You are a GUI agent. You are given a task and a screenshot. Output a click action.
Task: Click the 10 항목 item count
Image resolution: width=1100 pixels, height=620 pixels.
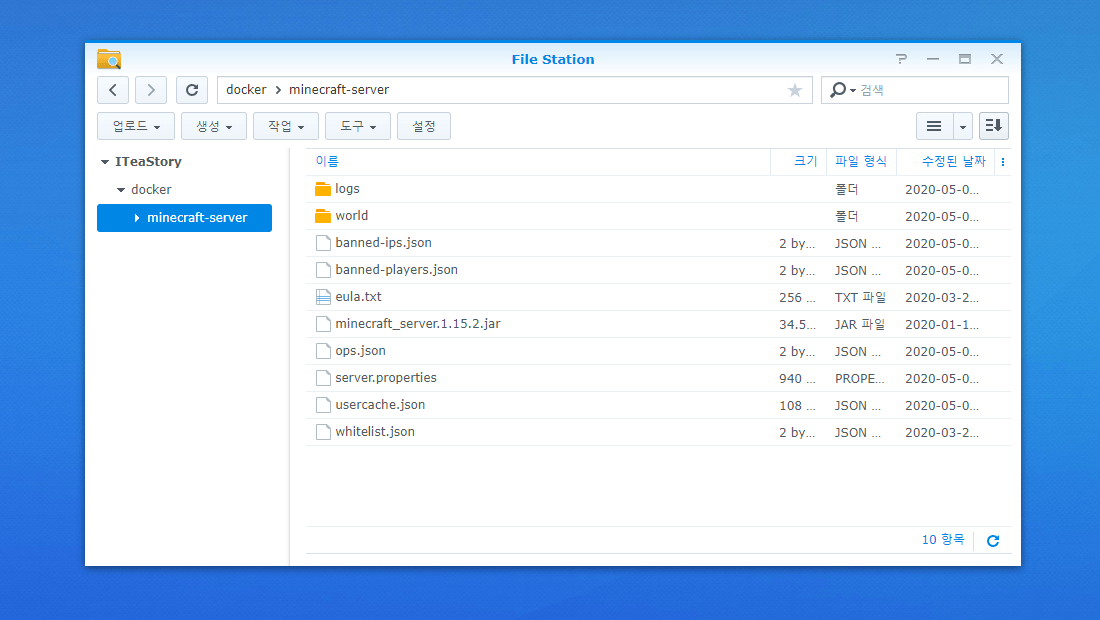point(943,539)
